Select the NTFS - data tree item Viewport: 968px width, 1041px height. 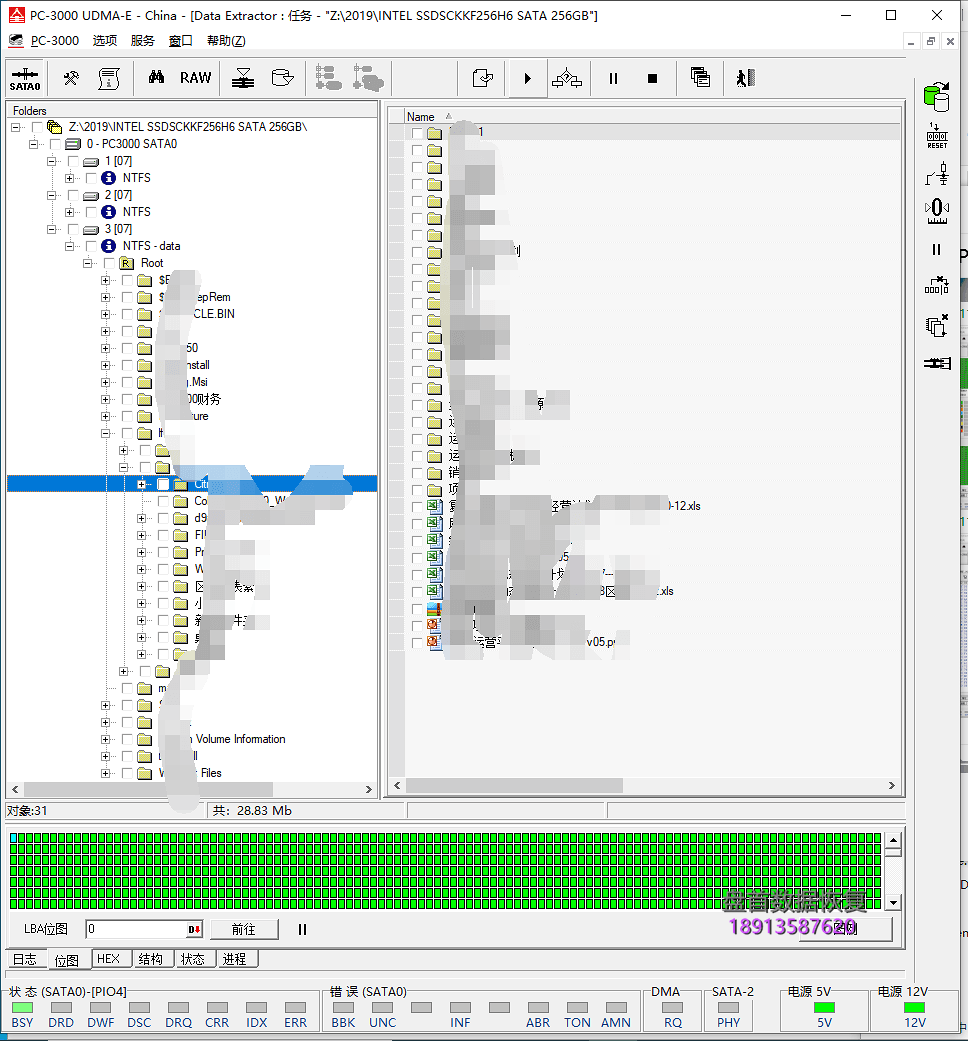click(x=151, y=246)
